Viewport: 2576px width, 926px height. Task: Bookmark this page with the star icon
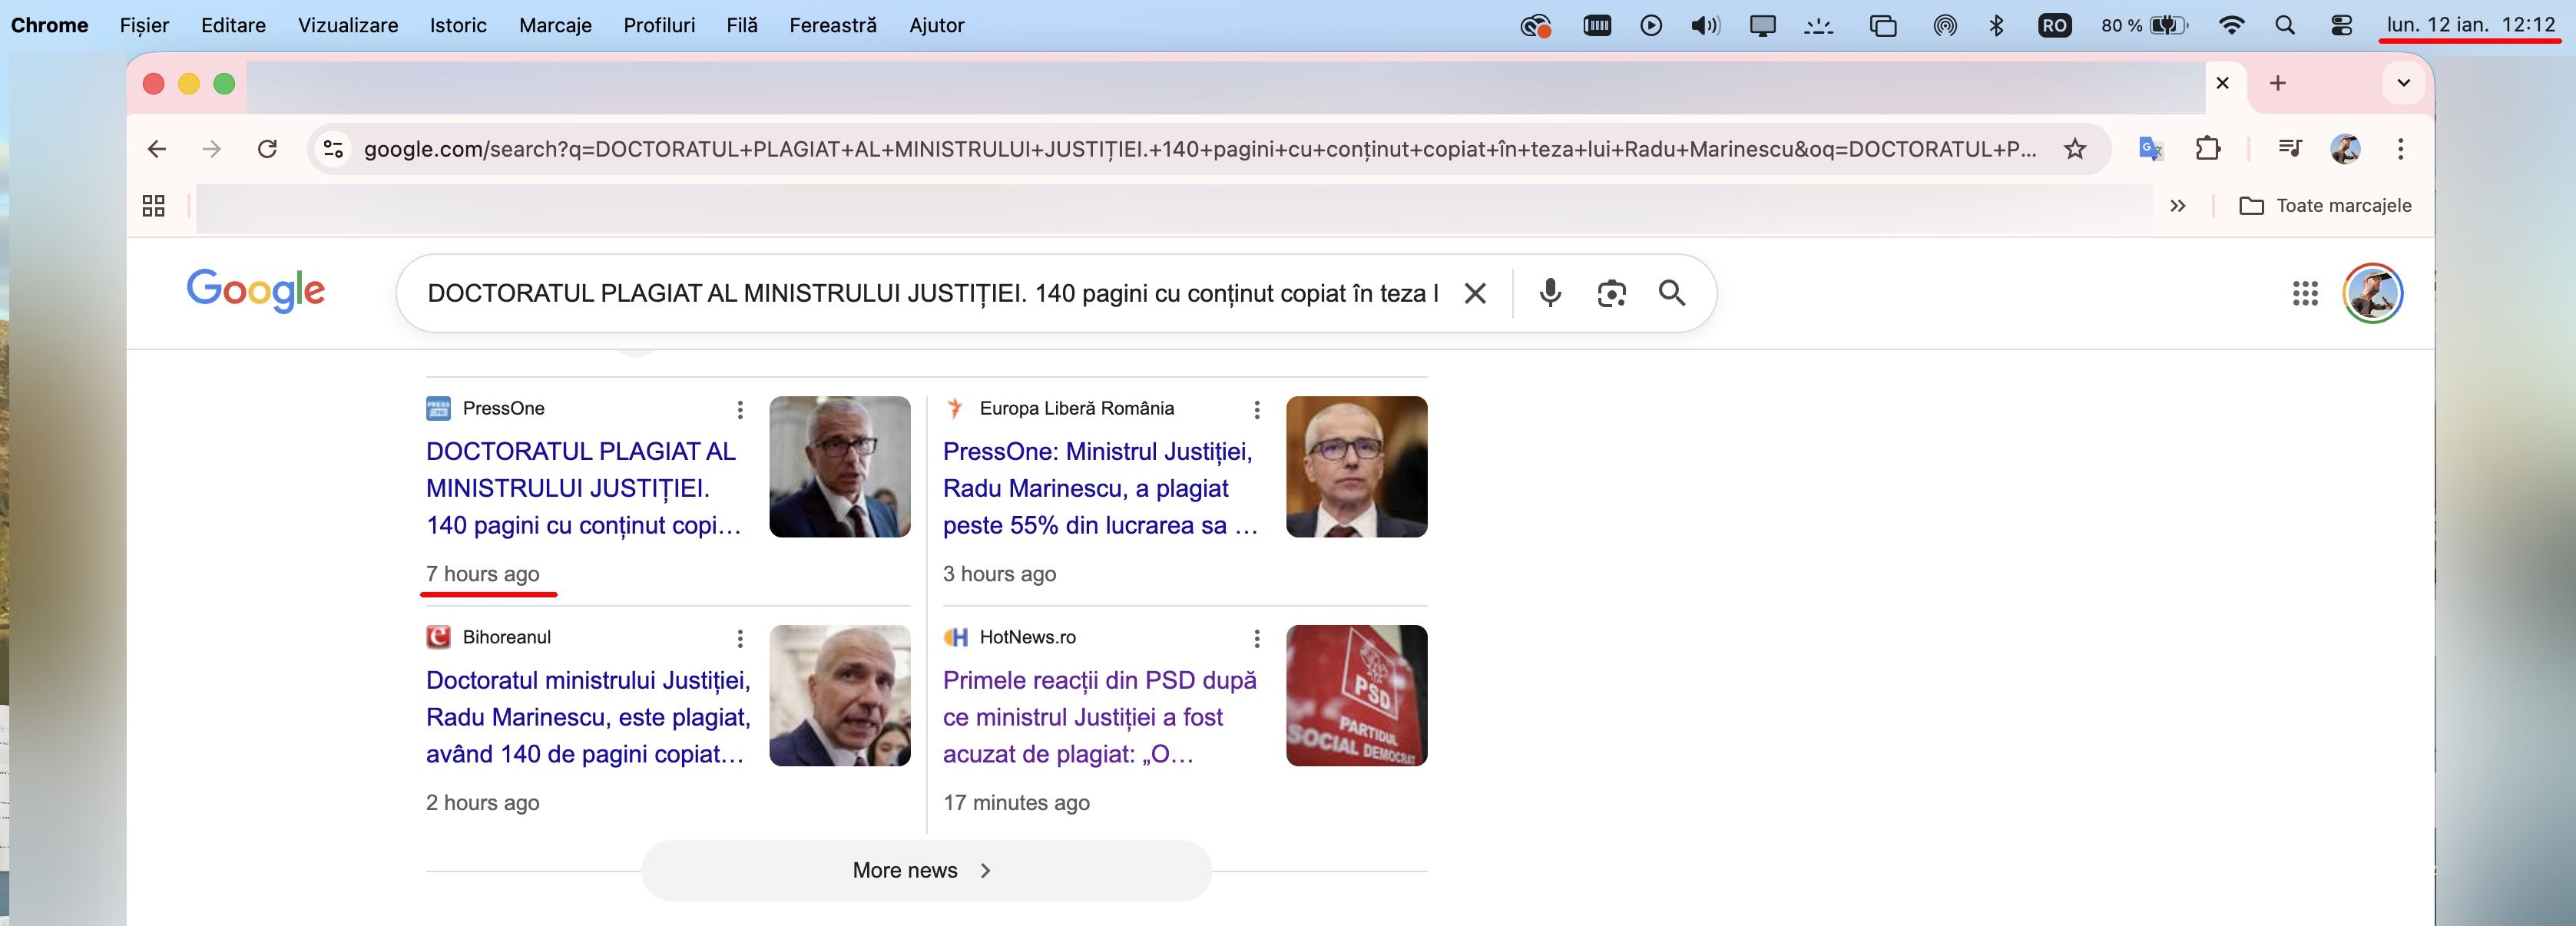click(x=2075, y=149)
